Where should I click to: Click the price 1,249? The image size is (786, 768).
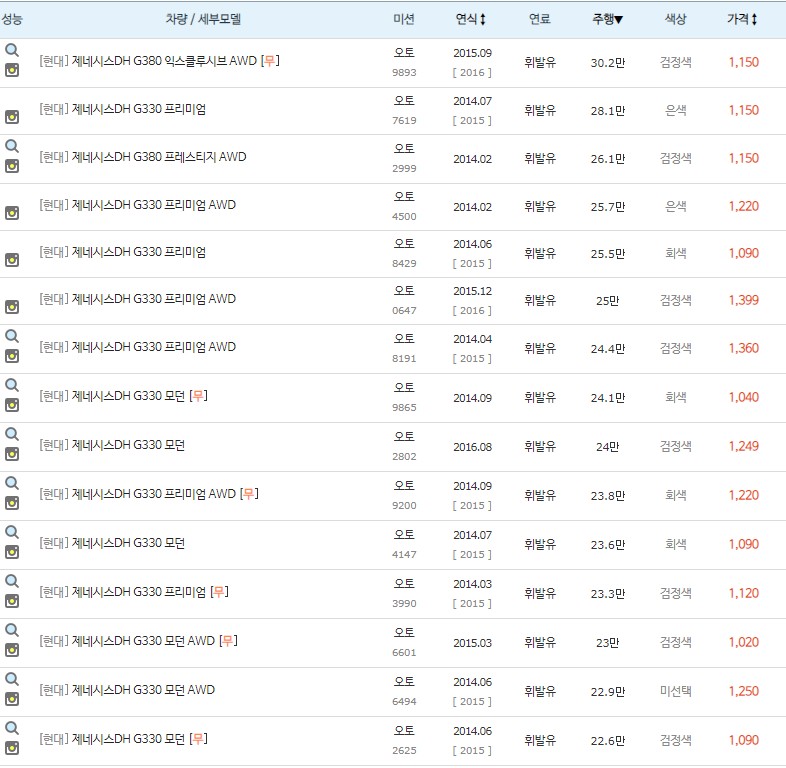coord(743,446)
